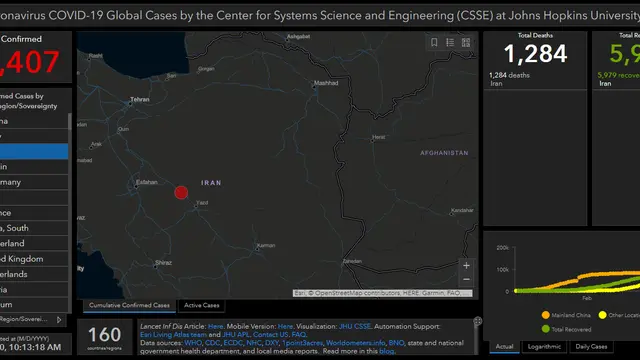Open the blog link
640x360 pixels.
click(x=387, y=351)
